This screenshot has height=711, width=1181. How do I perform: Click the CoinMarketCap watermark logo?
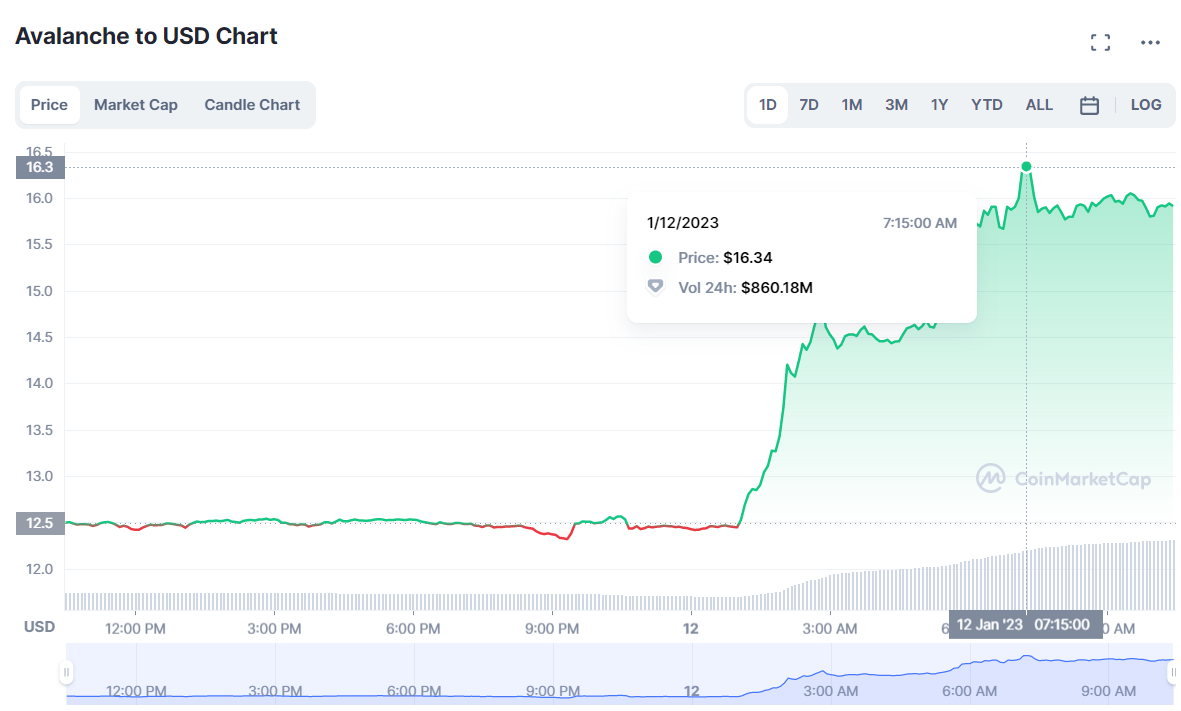[x=991, y=478]
